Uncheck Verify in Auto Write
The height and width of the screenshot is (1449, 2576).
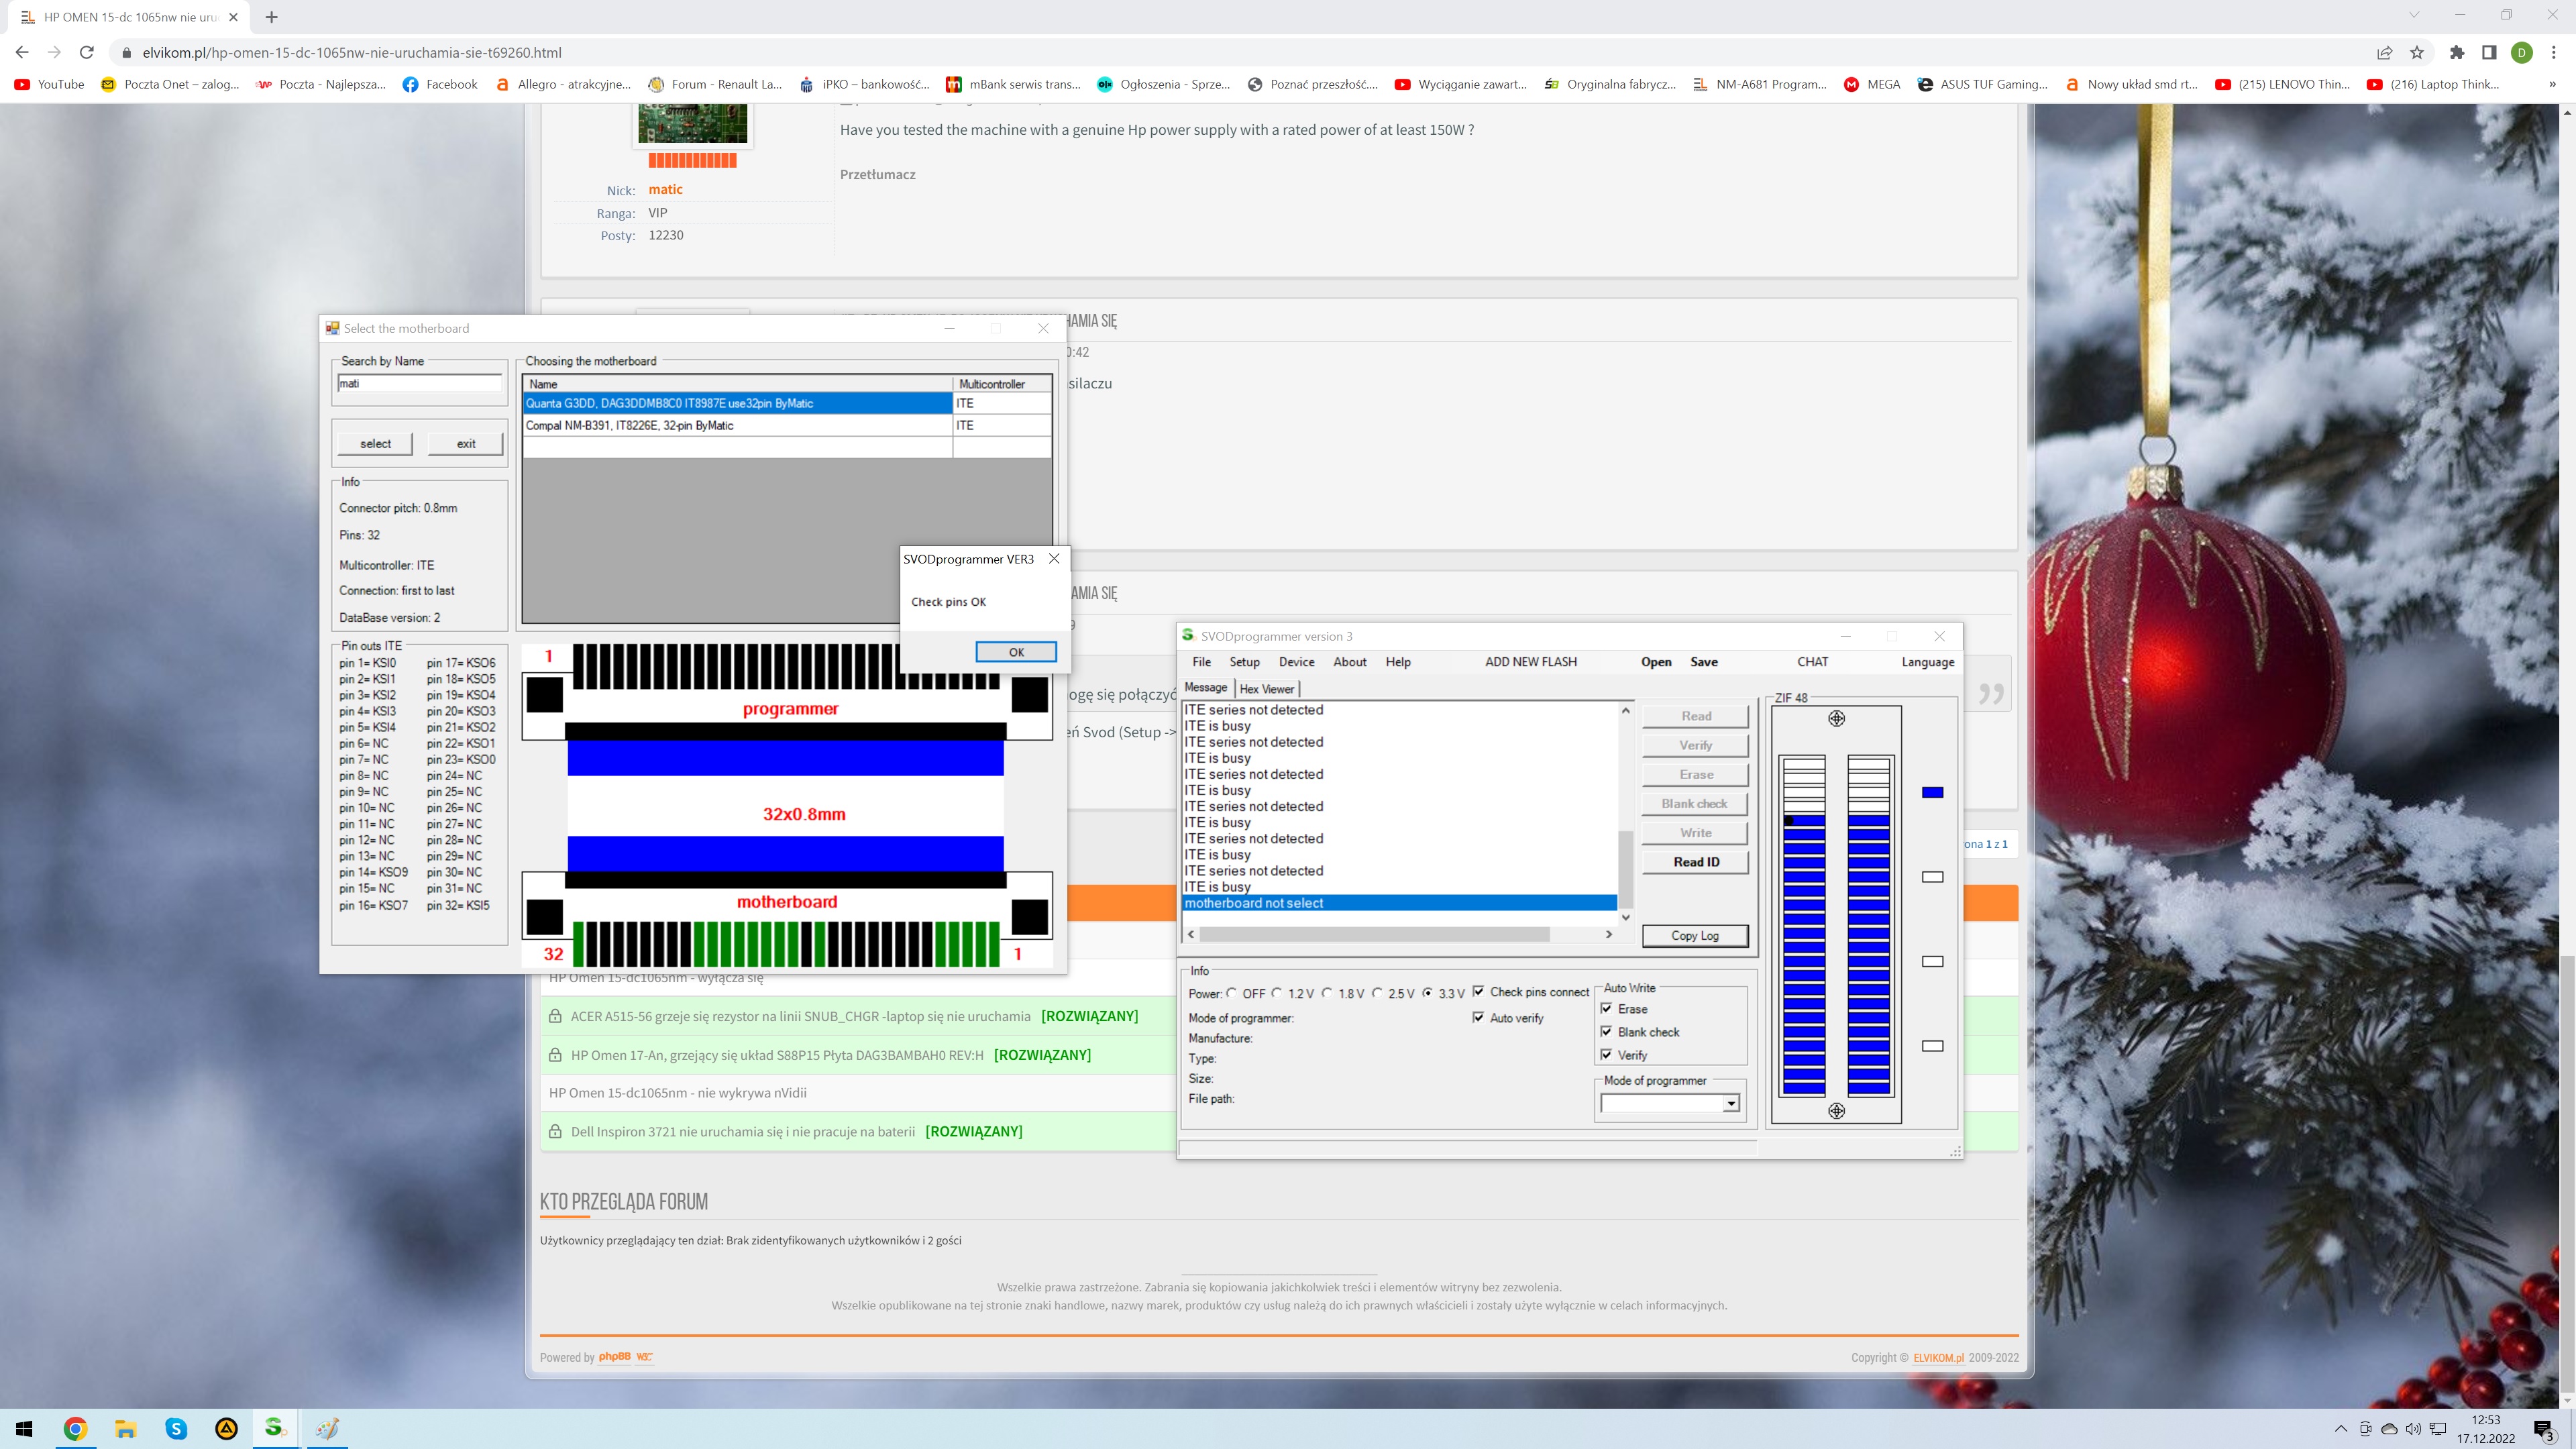(1606, 1054)
